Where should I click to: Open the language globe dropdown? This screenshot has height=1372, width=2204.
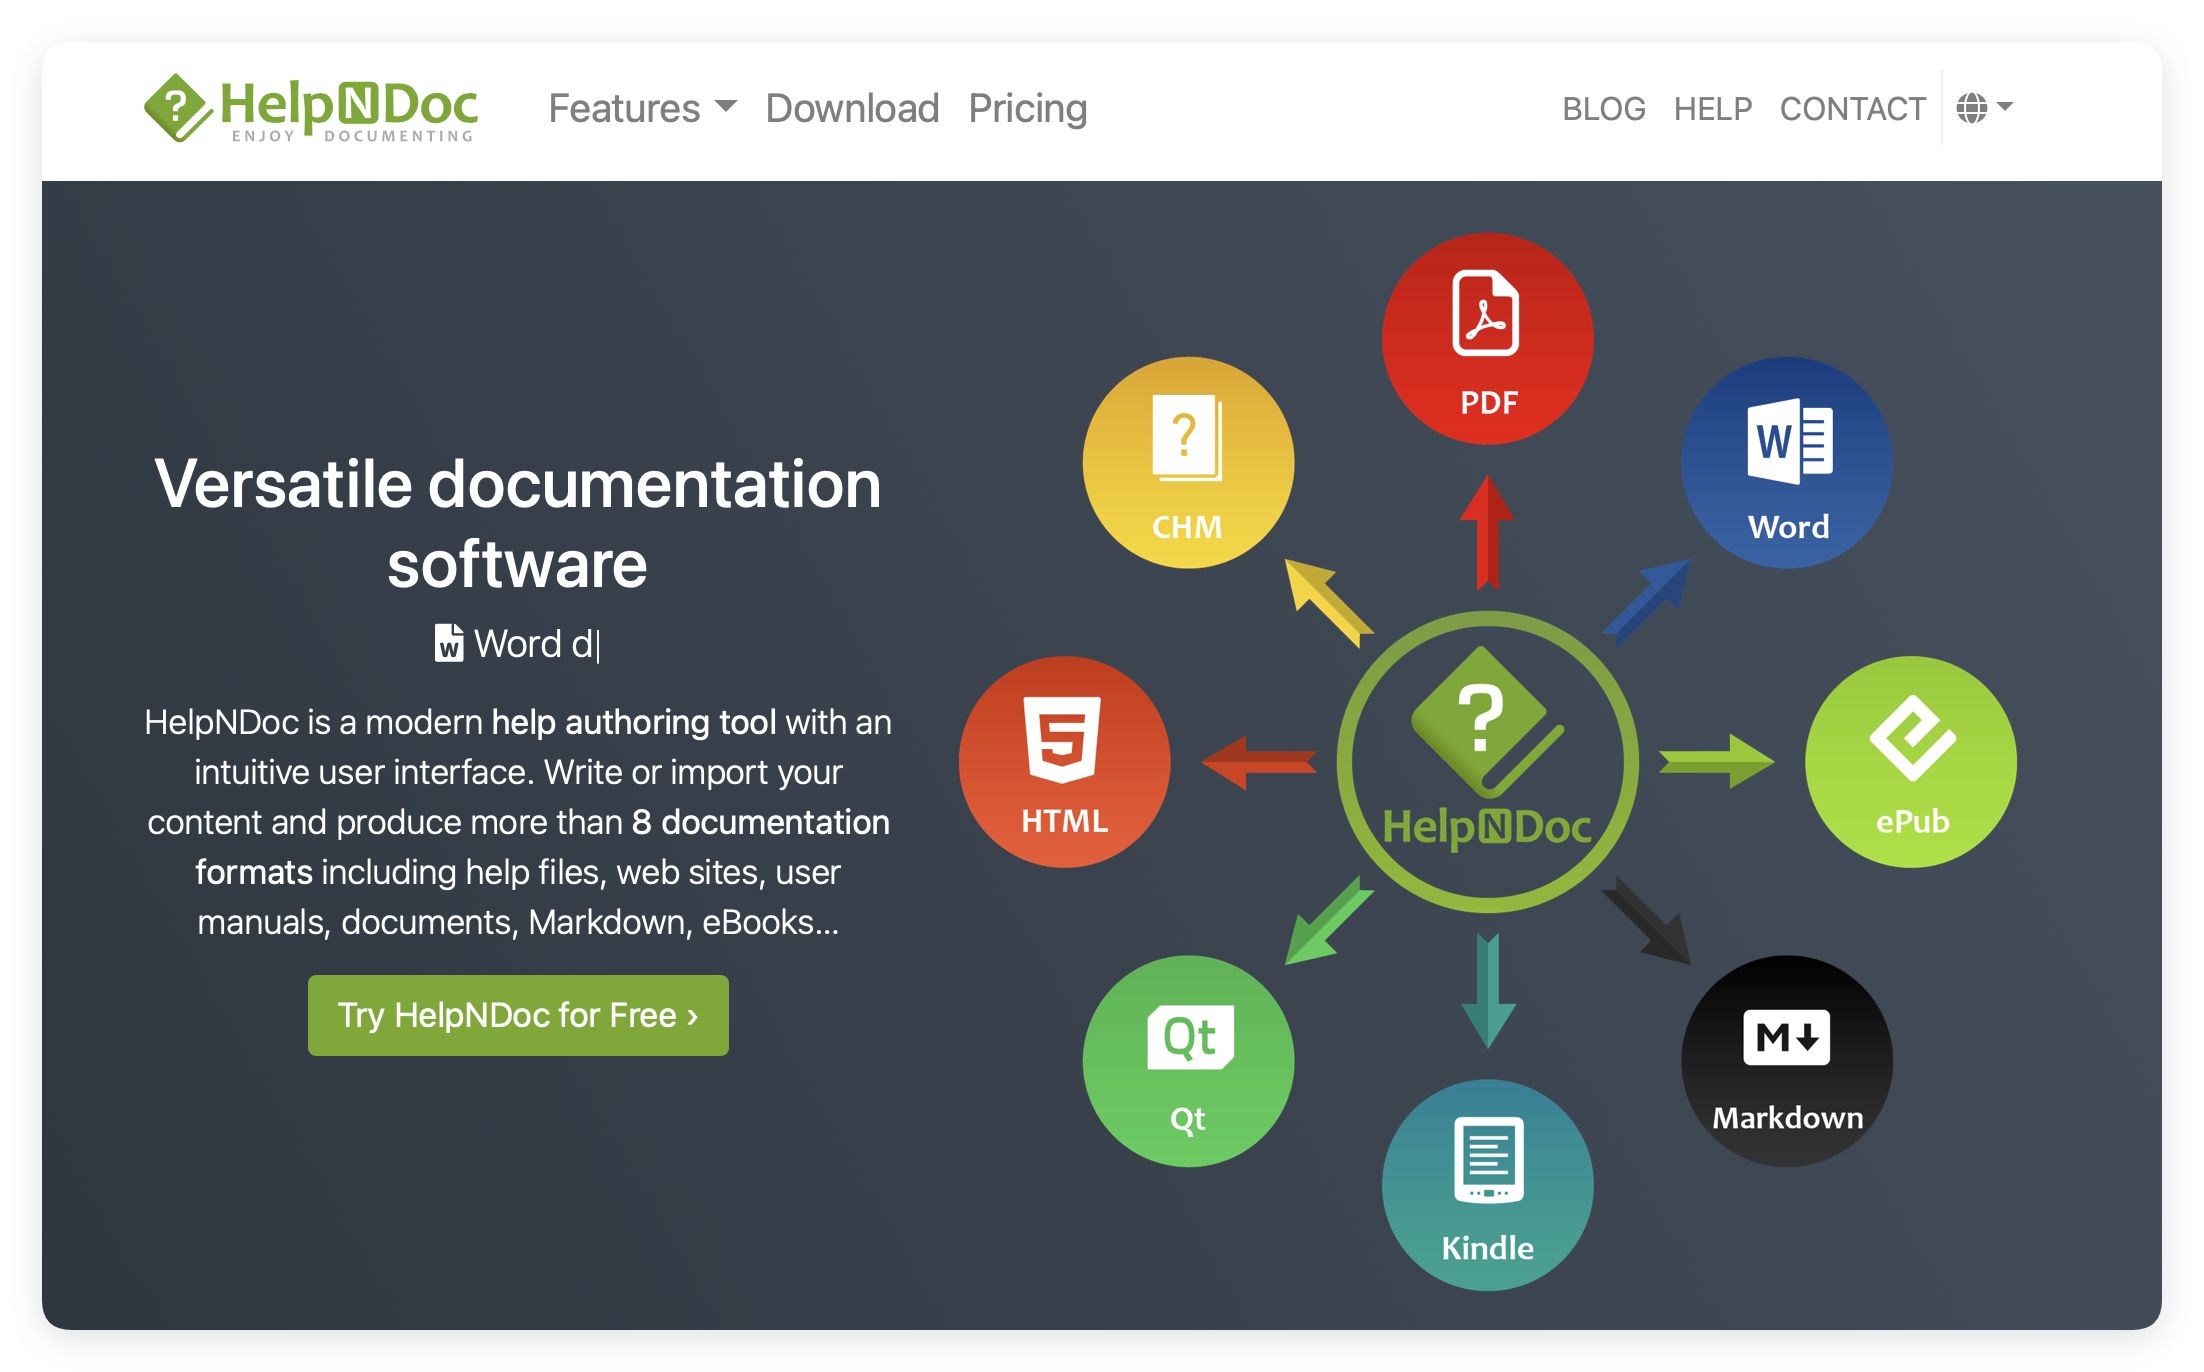tap(1972, 107)
